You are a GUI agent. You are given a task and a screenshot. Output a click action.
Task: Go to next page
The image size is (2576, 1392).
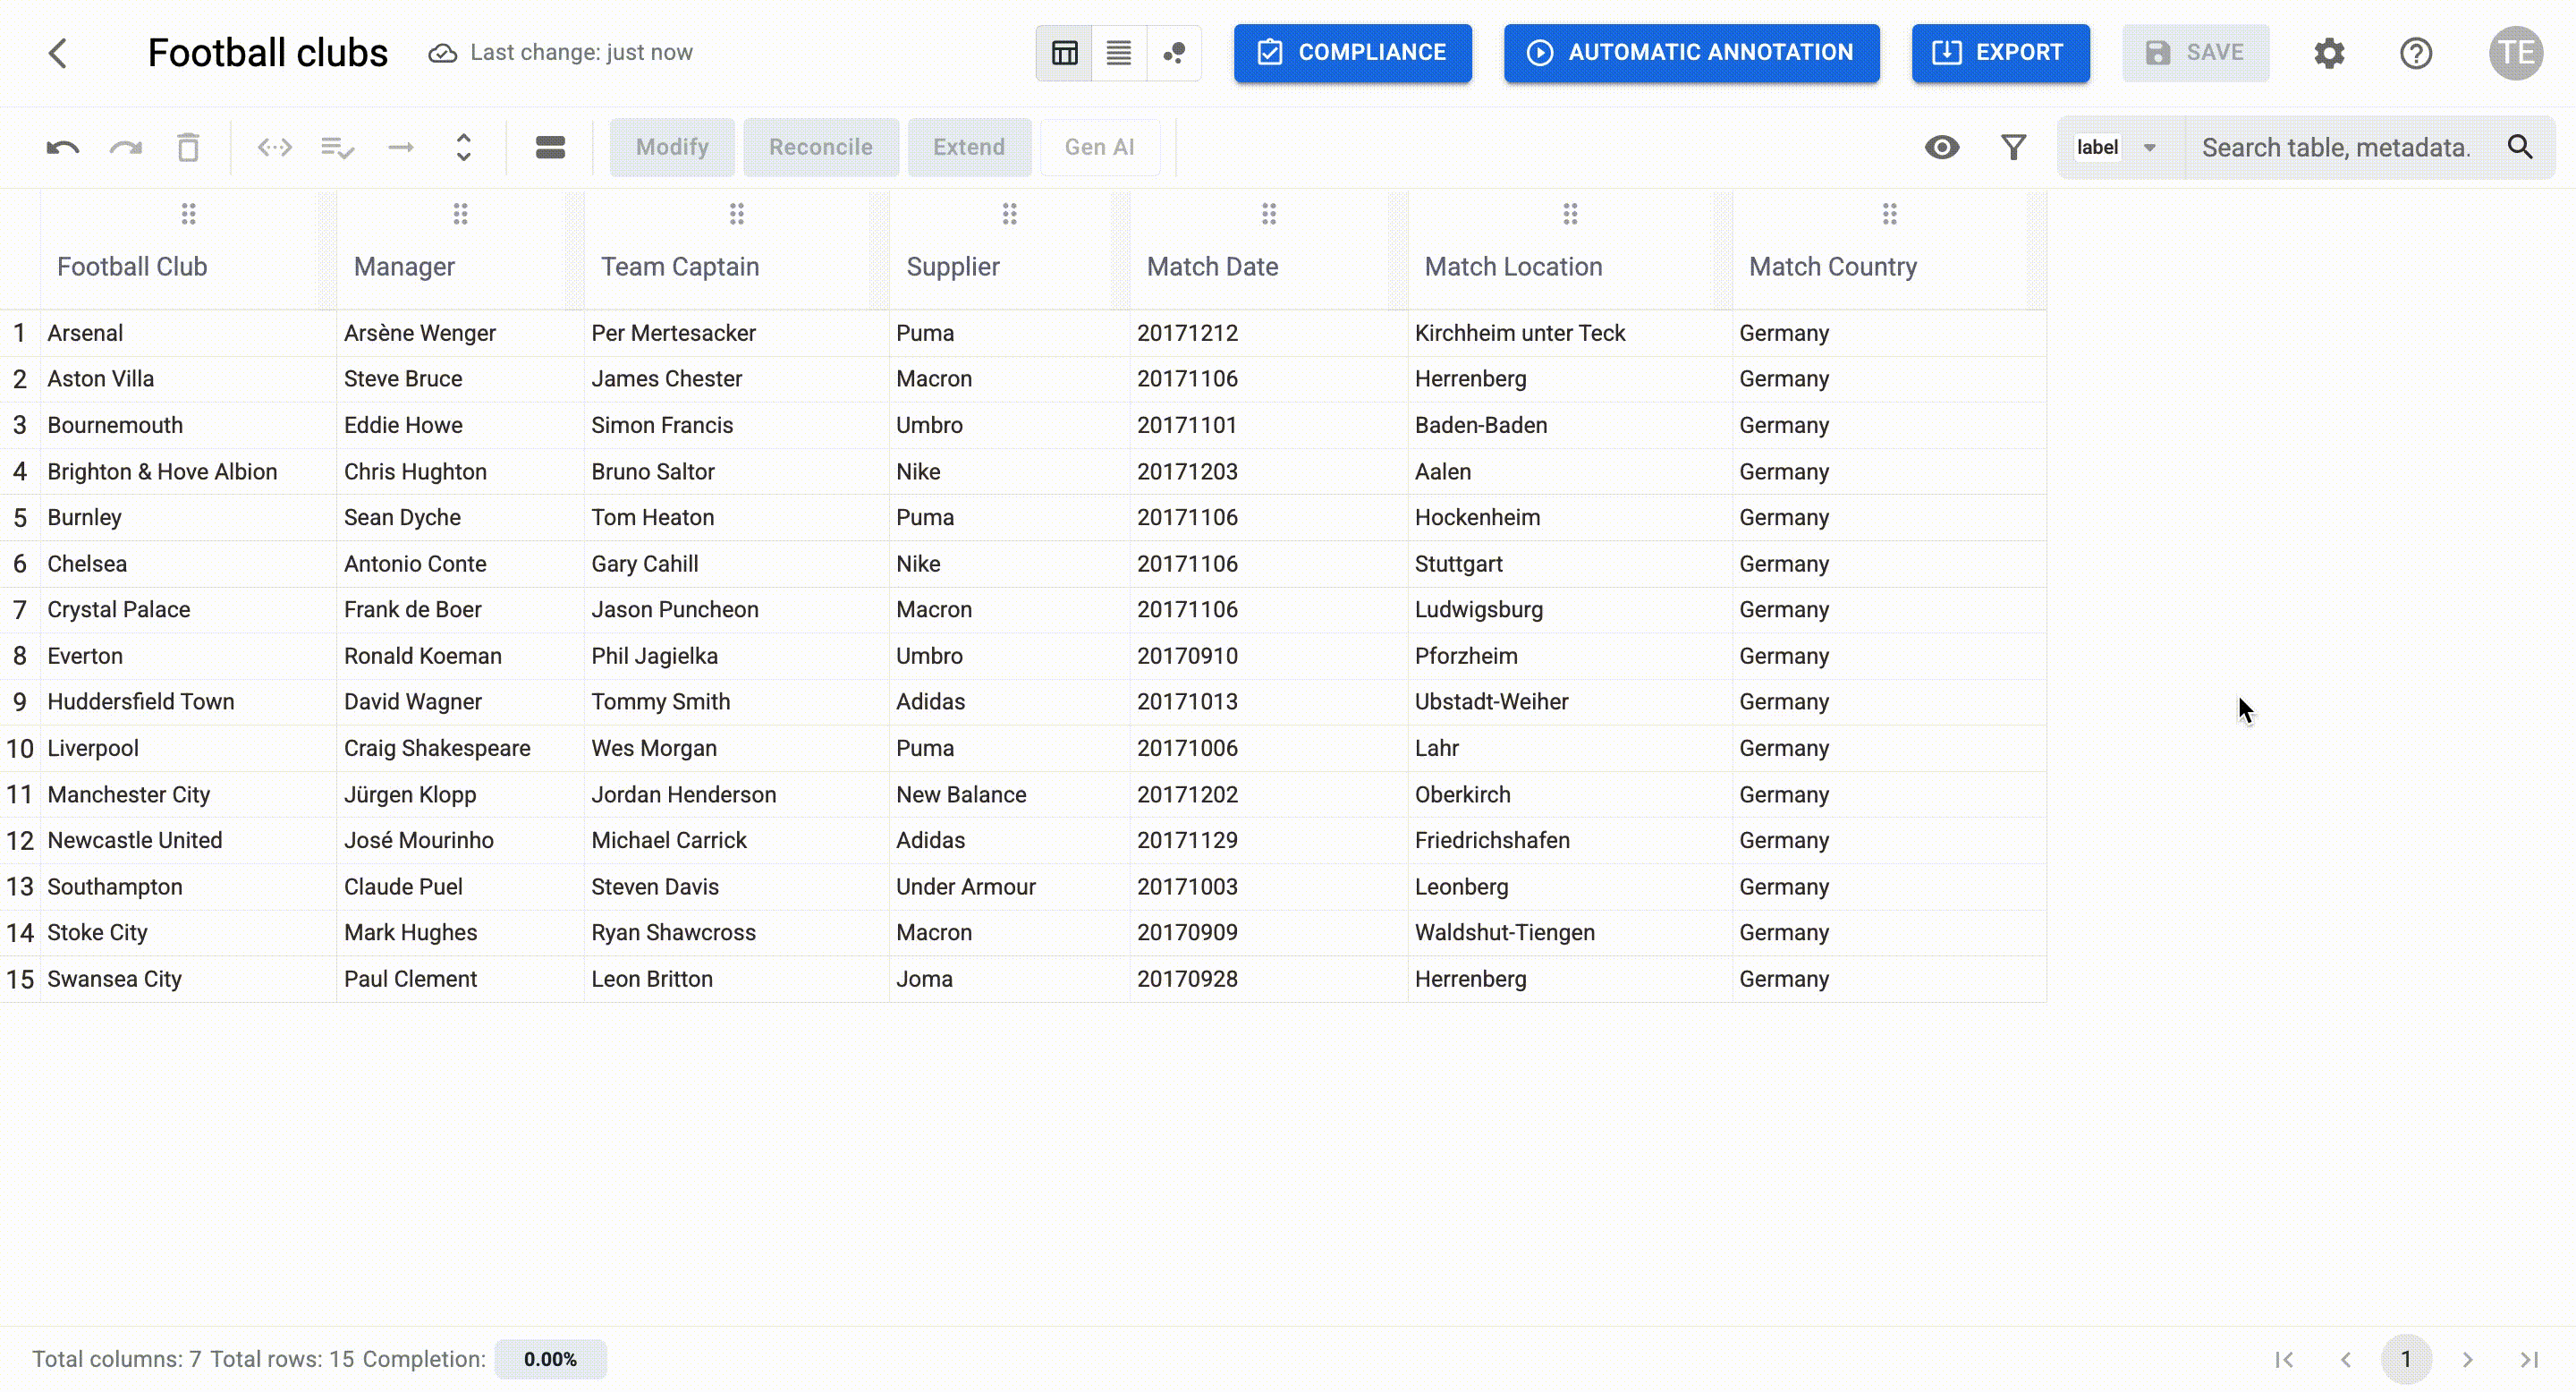click(x=2467, y=1360)
